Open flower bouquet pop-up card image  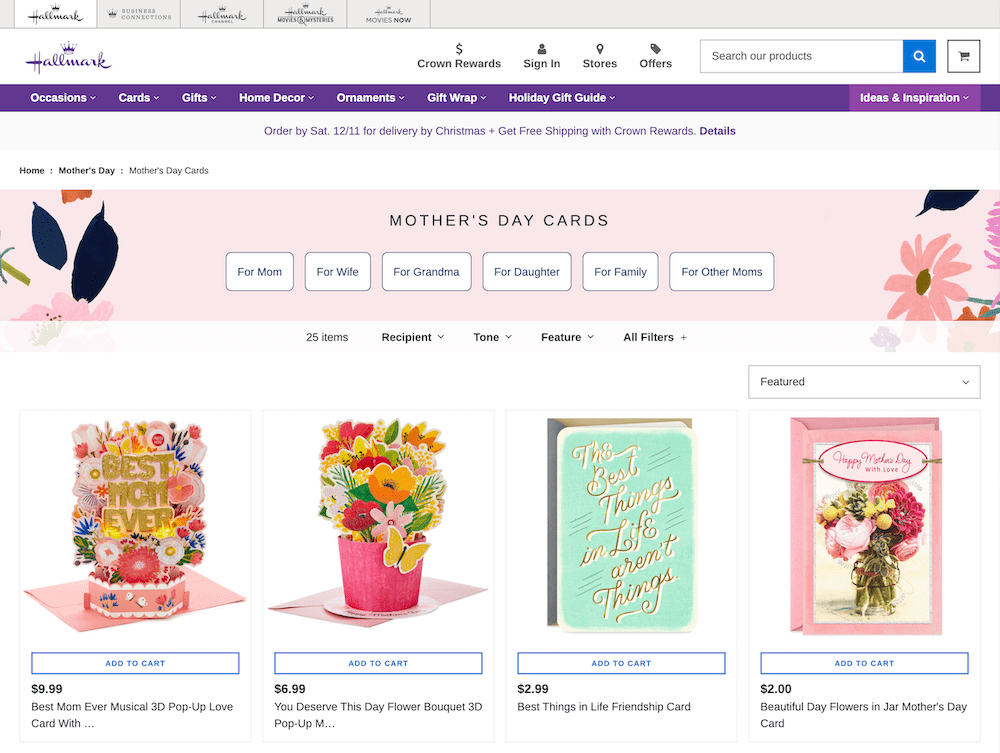[378, 524]
